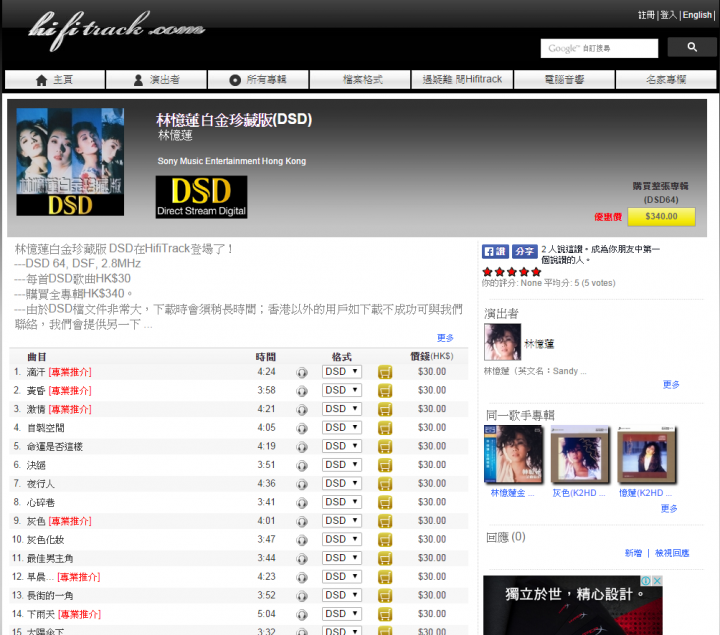720x635 pixels.
Task: Click the 獨立於世 advertisement banner
Action: pos(573,605)
